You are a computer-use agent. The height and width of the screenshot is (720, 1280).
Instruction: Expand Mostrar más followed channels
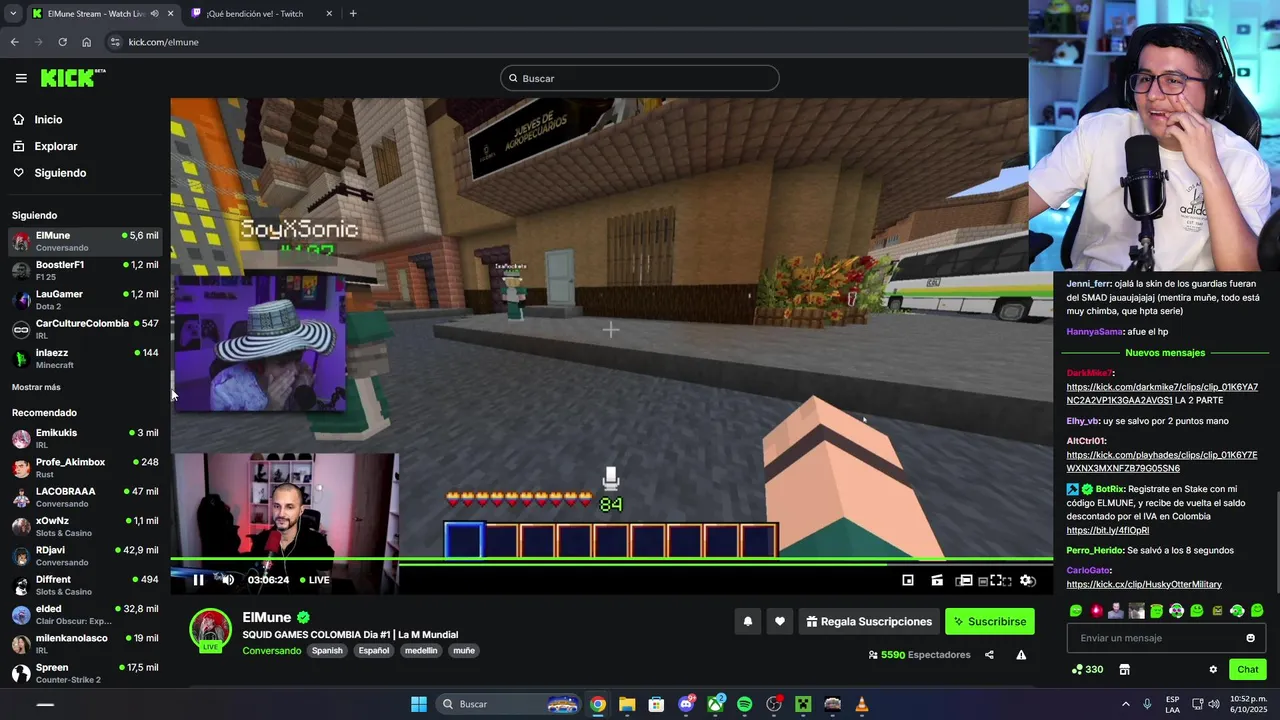(36, 387)
